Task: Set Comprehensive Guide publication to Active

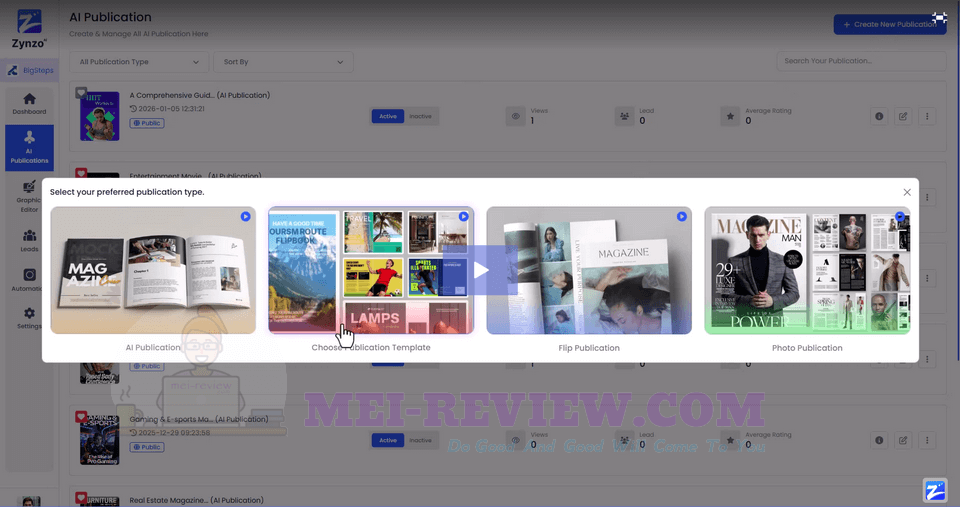Action: click(388, 116)
